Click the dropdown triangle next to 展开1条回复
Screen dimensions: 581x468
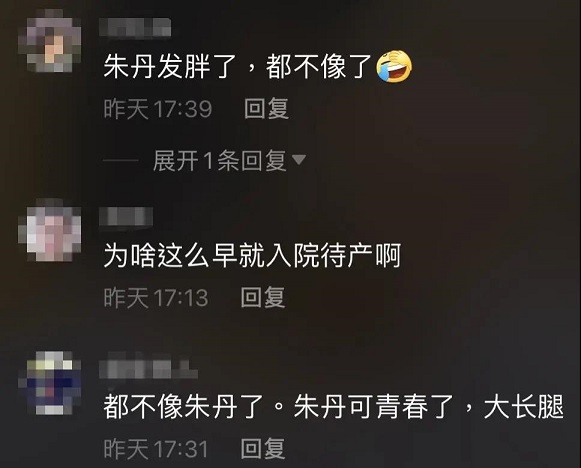[299, 160]
